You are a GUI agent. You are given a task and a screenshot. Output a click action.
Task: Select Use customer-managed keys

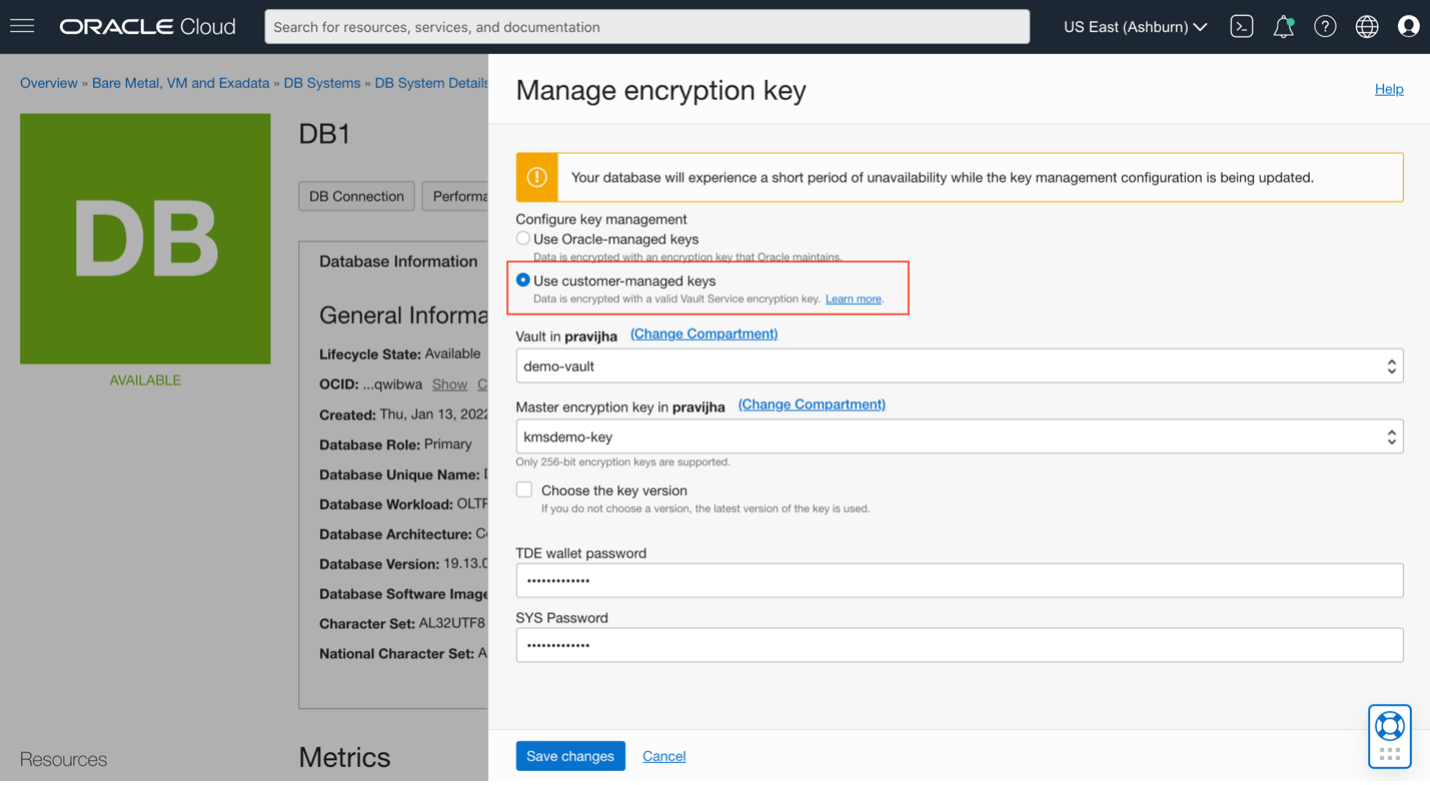click(x=523, y=280)
